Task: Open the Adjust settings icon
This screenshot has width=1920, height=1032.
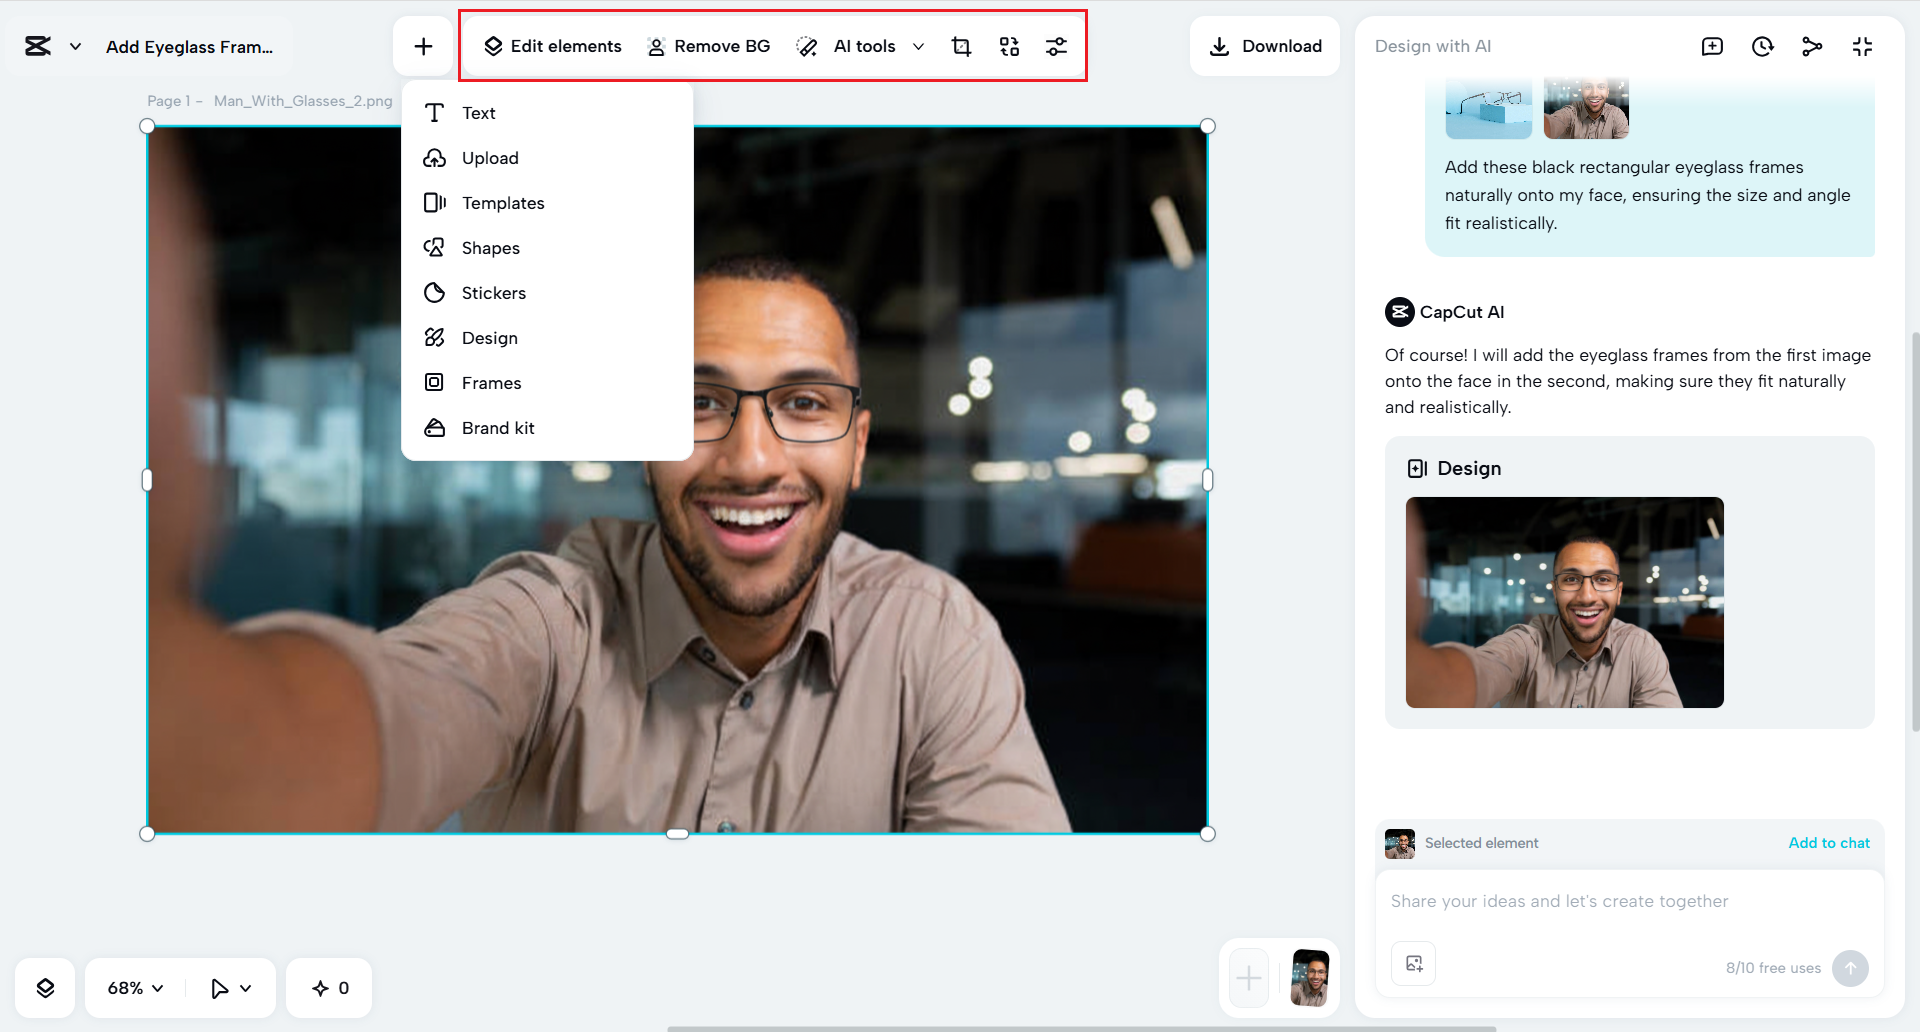Action: 1057,45
